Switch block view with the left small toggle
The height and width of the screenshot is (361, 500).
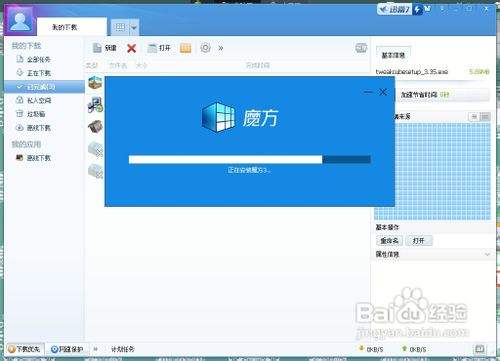pyautogui.click(x=474, y=117)
